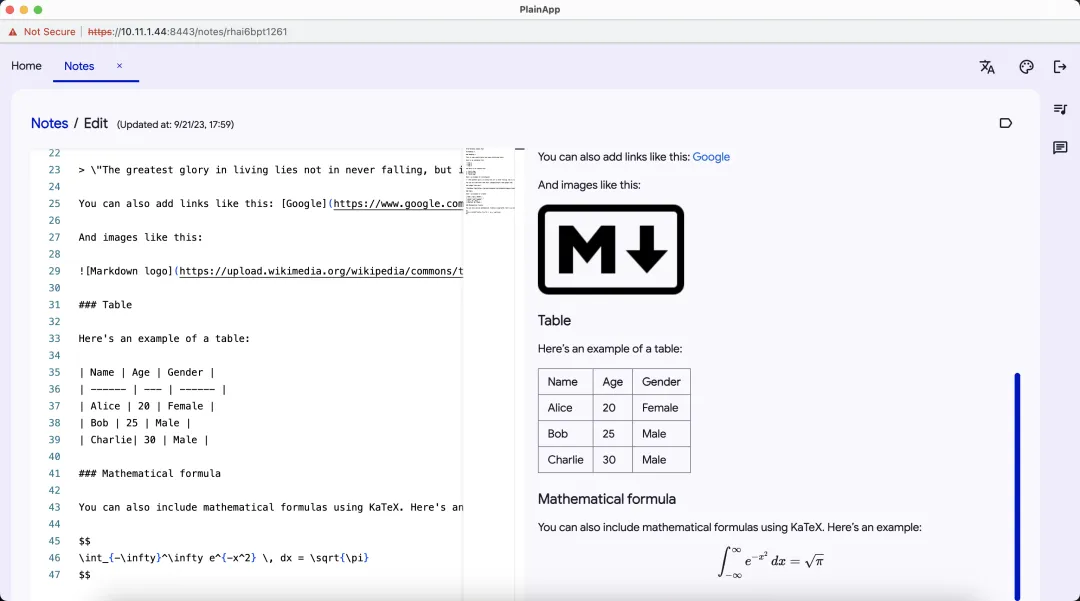The image size is (1080, 601).
Task: Click the logout icon
Action: [x=1060, y=67]
